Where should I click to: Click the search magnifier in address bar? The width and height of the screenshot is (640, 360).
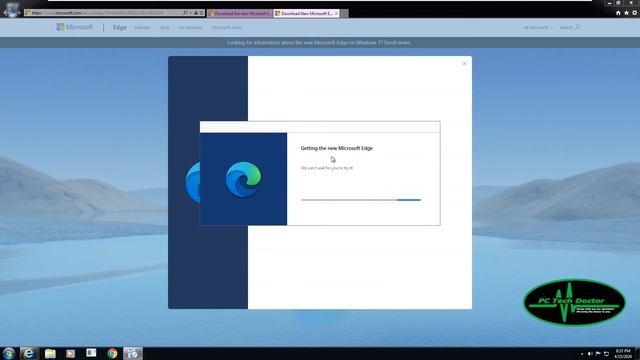coord(186,13)
